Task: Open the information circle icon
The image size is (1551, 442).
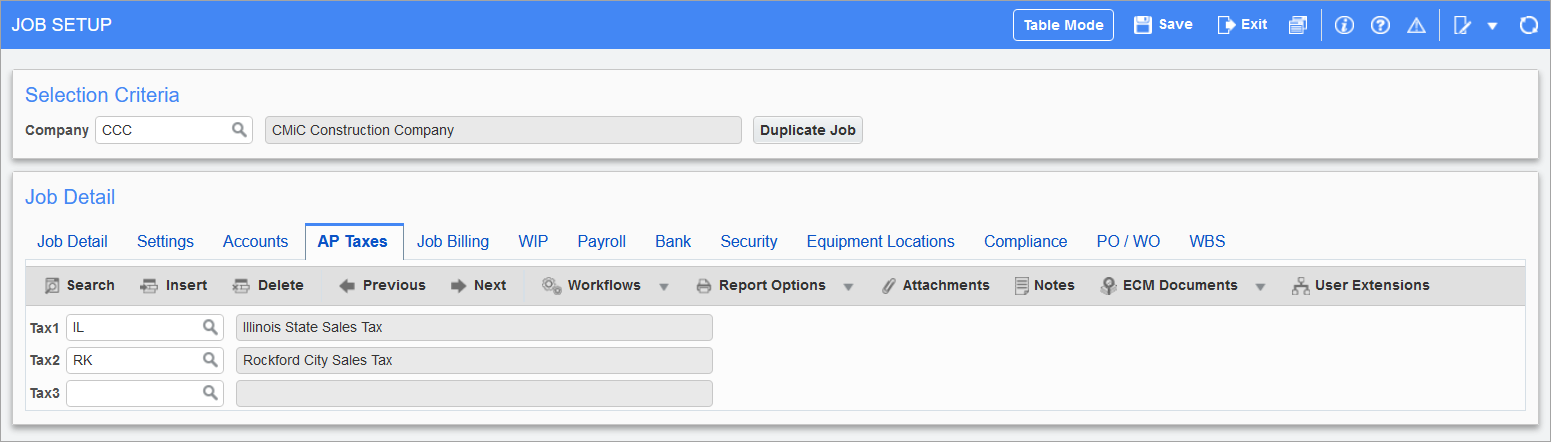Action: tap(1344, 25)
